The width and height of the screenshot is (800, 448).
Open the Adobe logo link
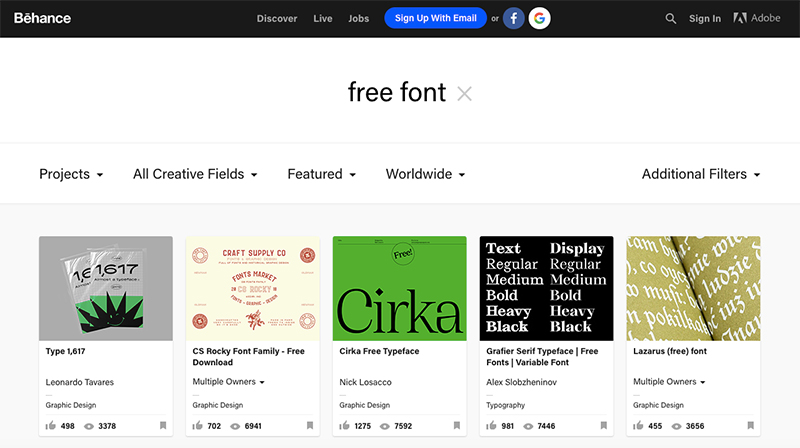[757, 18]
